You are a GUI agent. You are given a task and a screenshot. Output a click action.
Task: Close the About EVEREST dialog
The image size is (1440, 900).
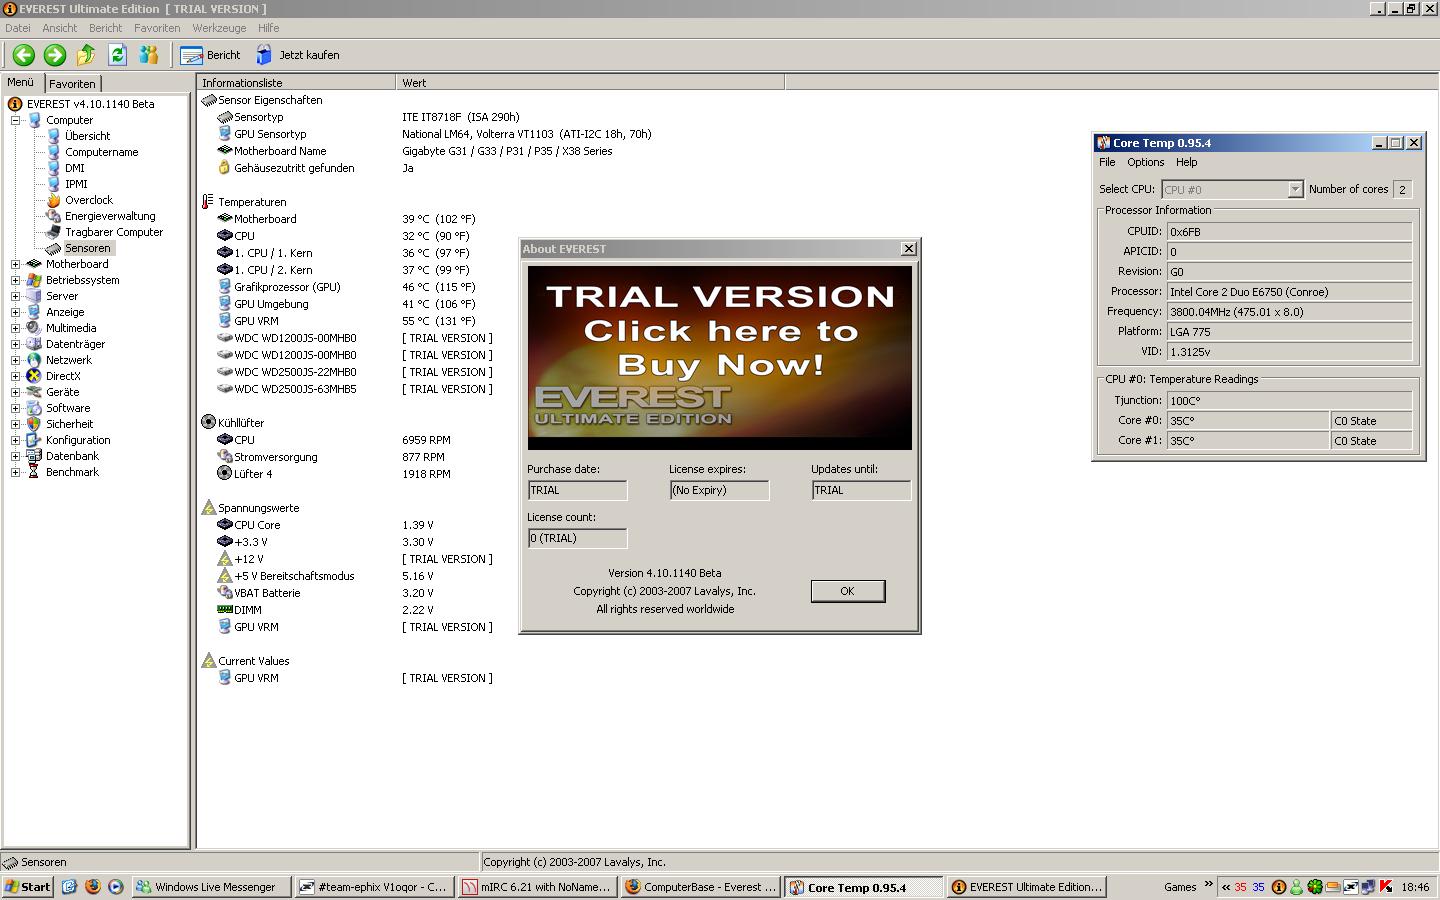click(908, 249)
